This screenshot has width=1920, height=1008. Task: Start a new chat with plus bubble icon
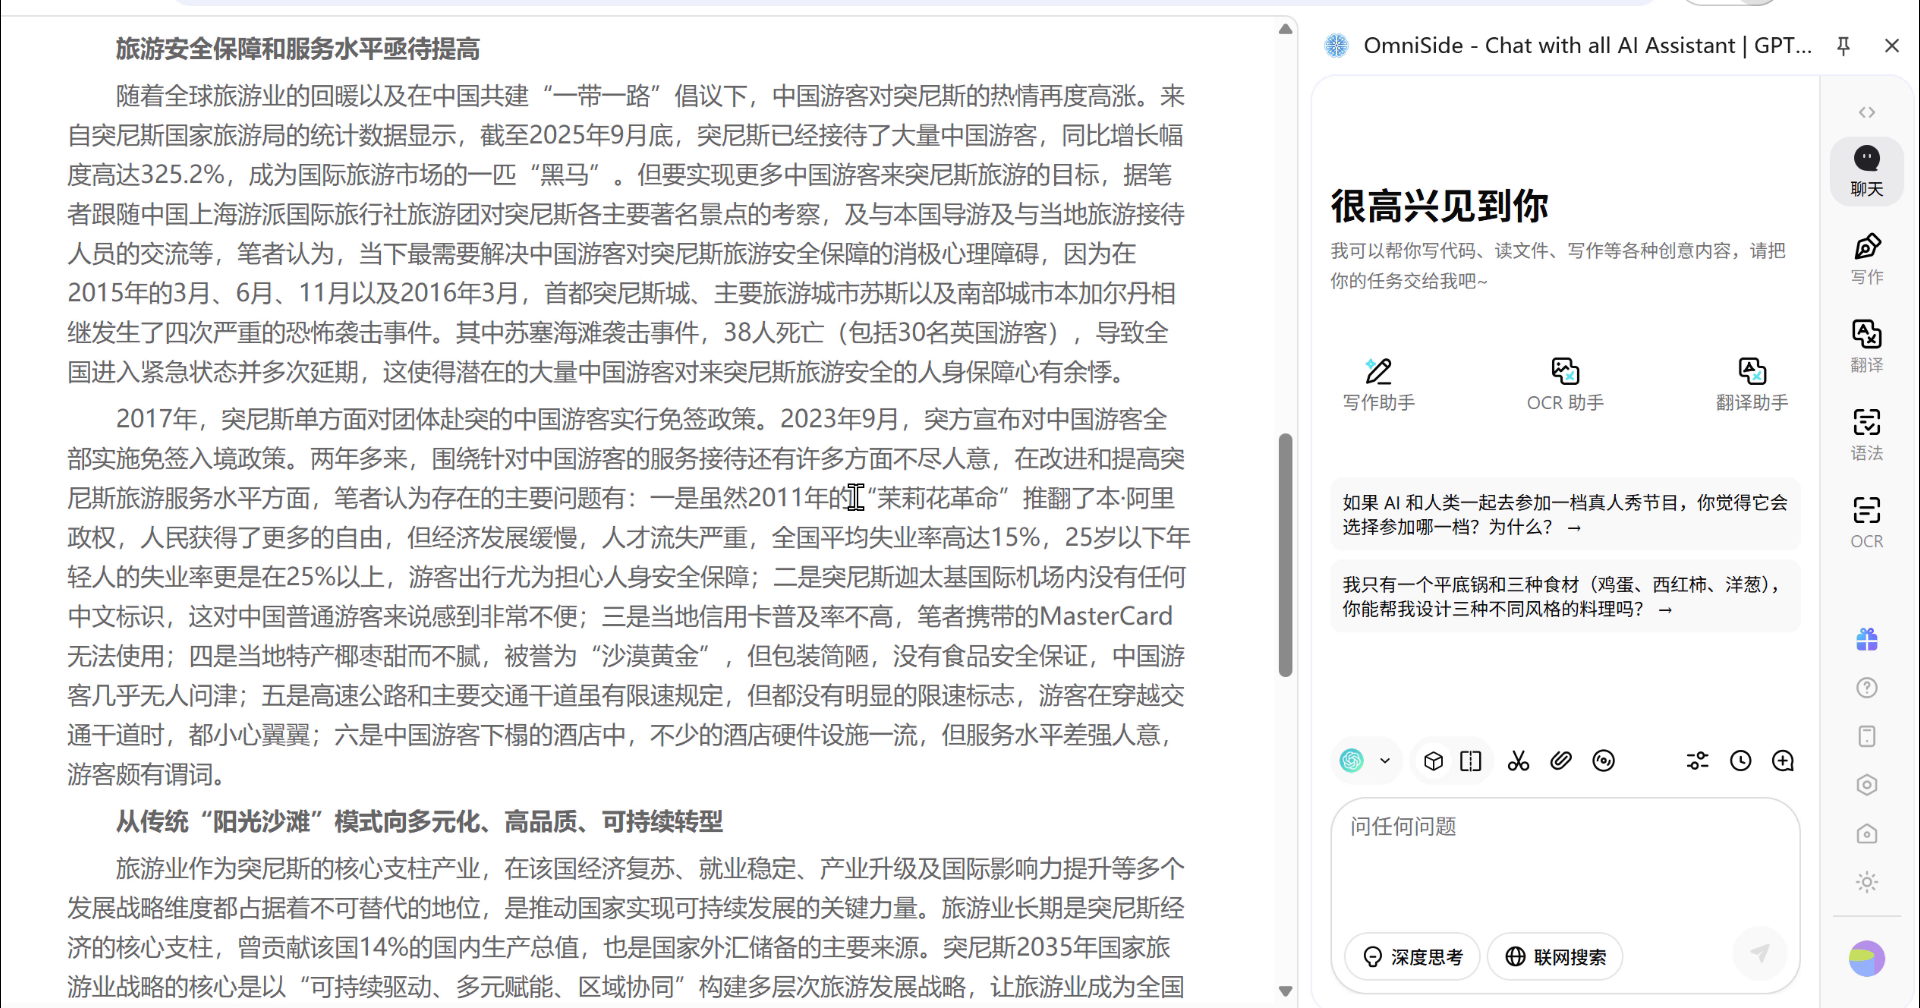[x=1782, y=761]
